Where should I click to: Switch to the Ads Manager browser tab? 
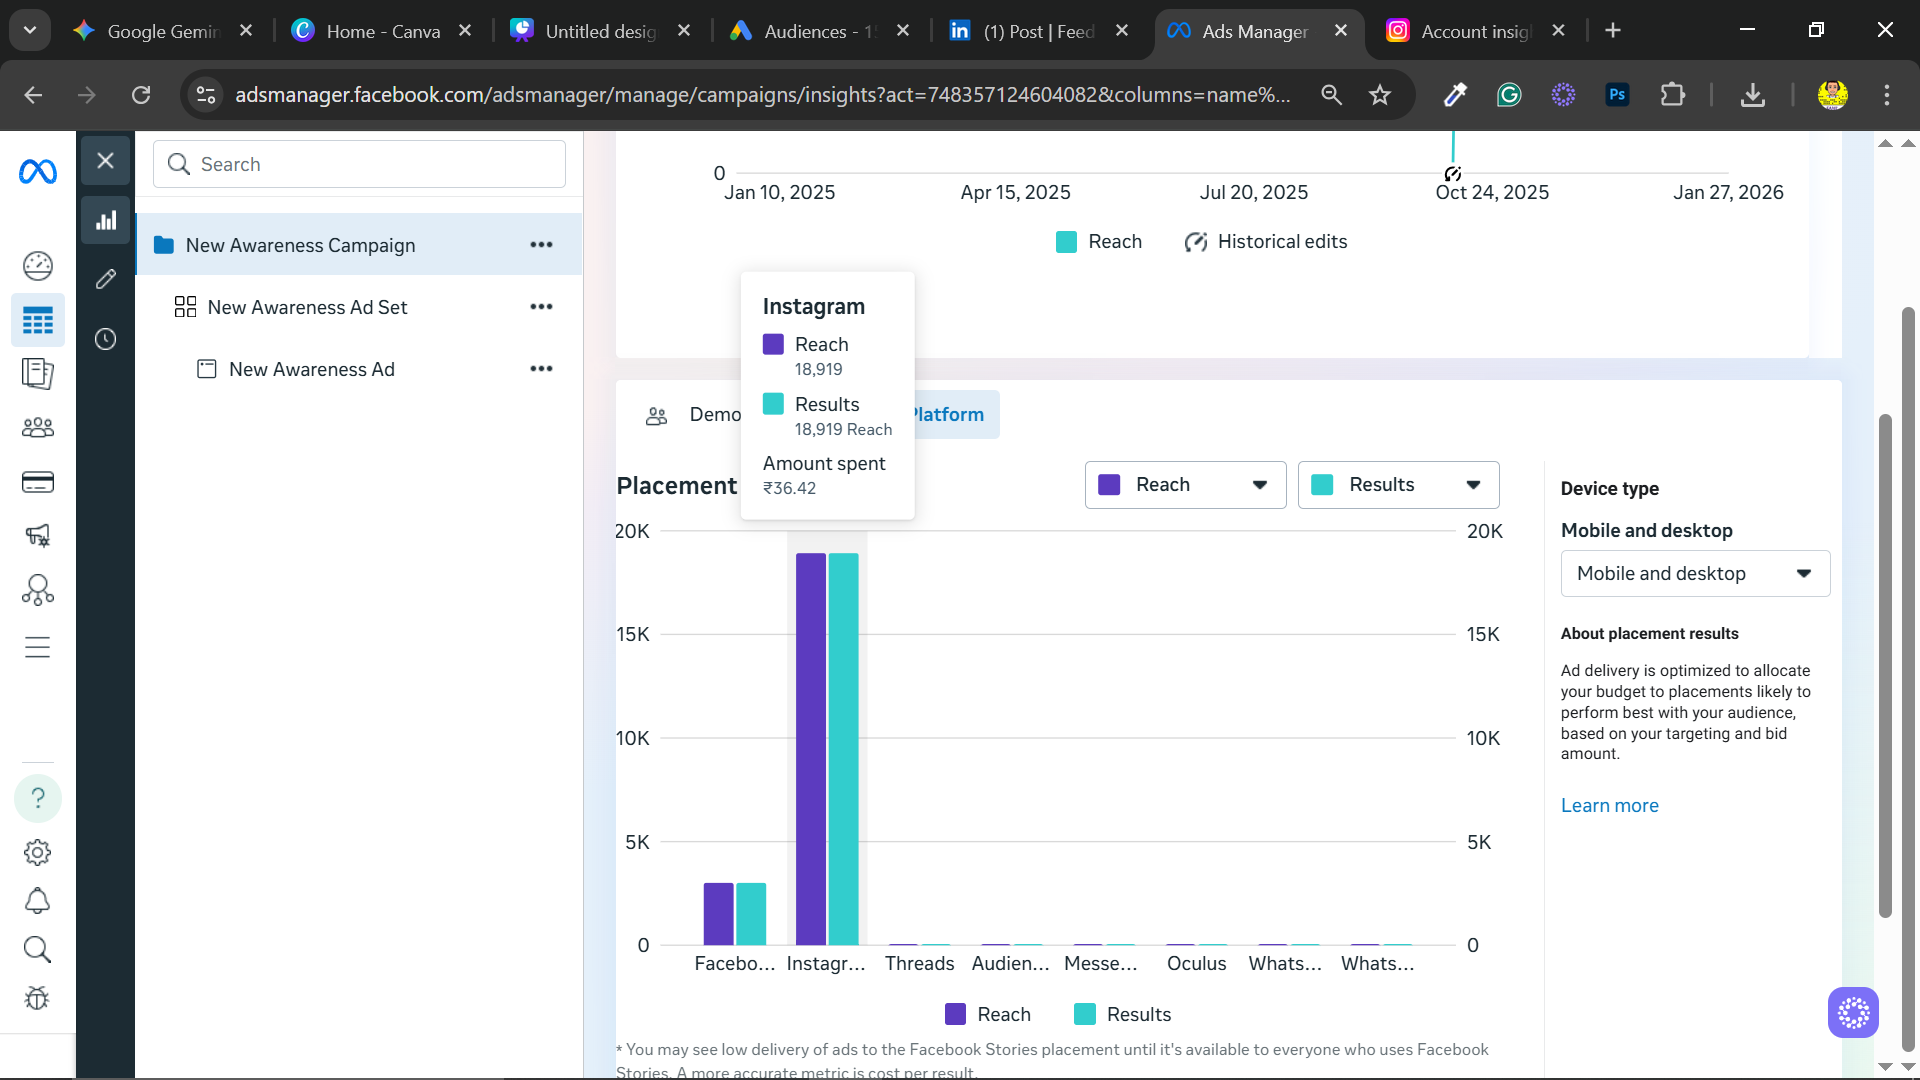1255,31
